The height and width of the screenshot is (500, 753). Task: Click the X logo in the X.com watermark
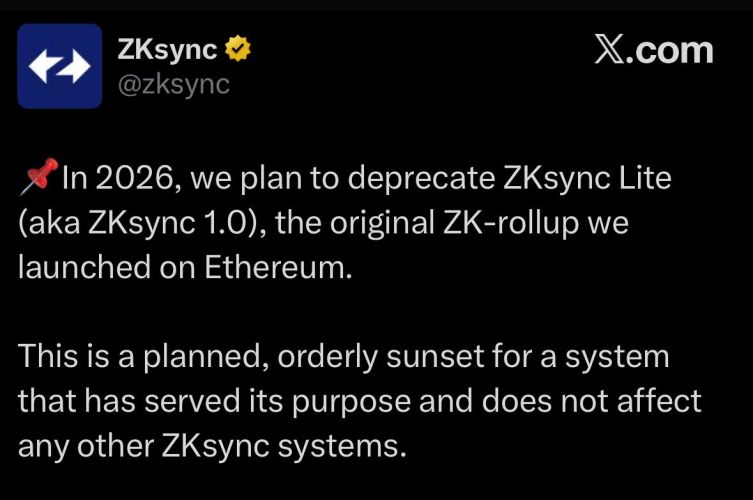(613, 50)
